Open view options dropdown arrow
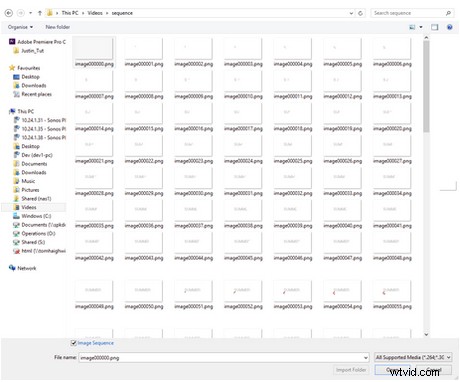The height and width of the screenshot is (382, 460). click(421, 27)
